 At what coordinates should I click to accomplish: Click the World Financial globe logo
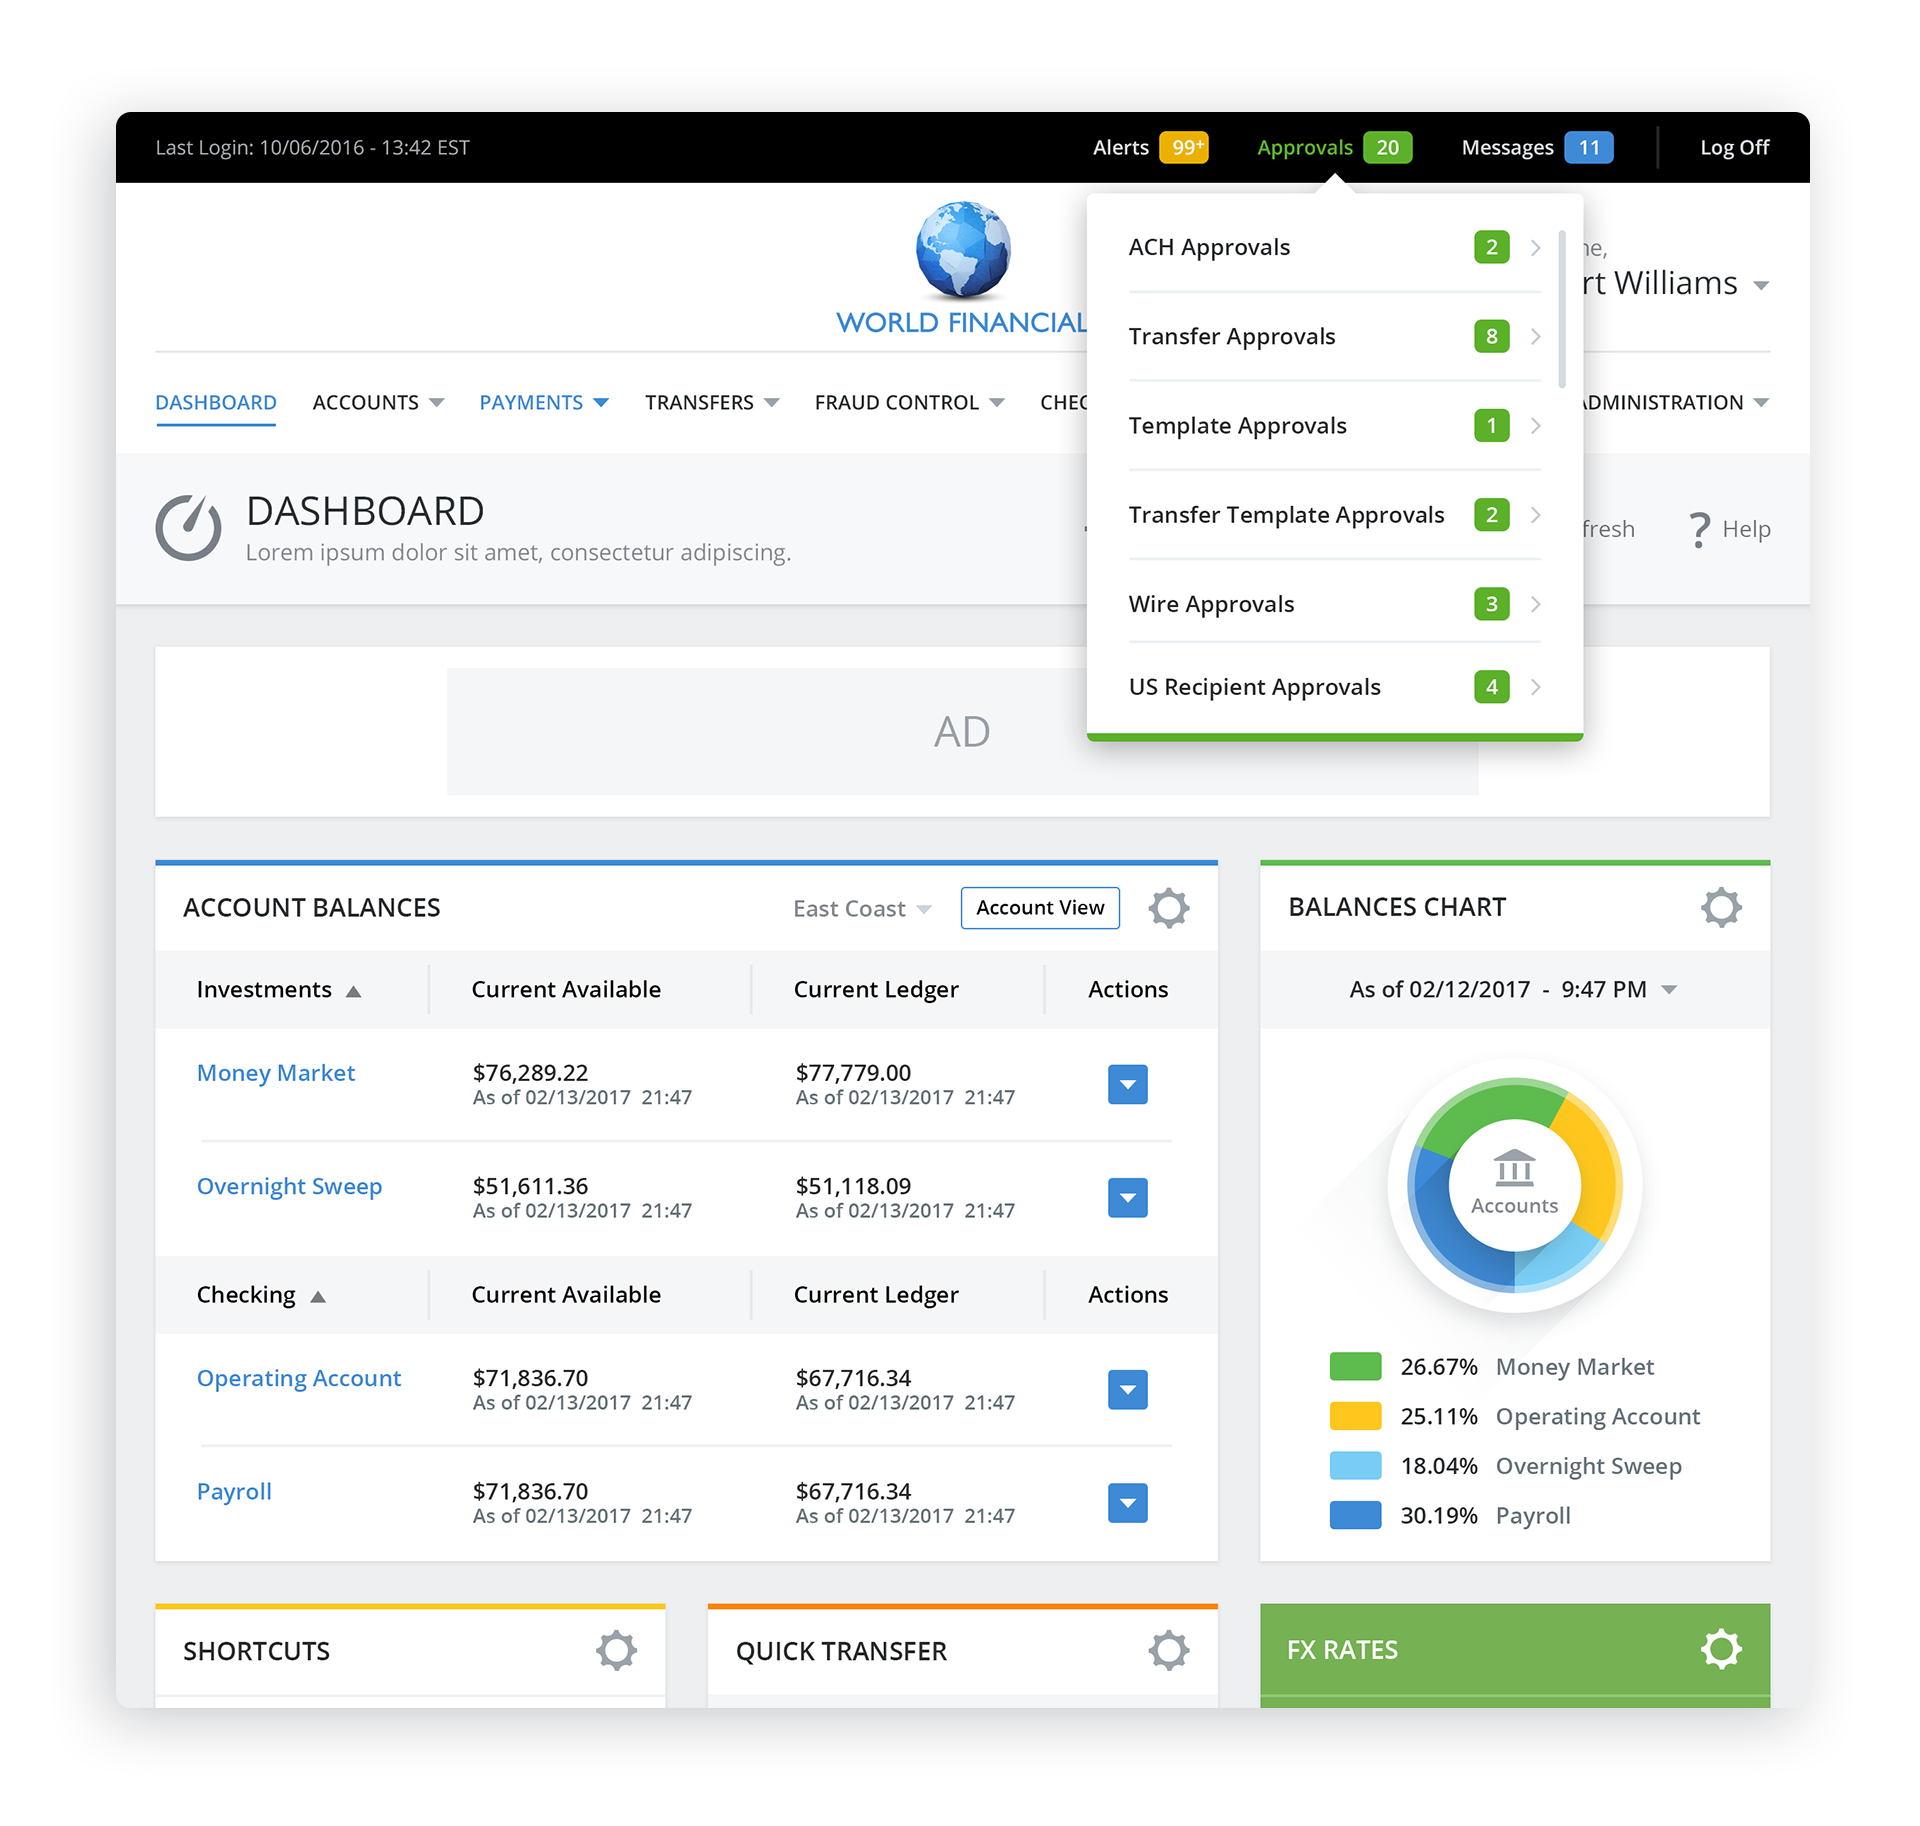pos(963,250)
